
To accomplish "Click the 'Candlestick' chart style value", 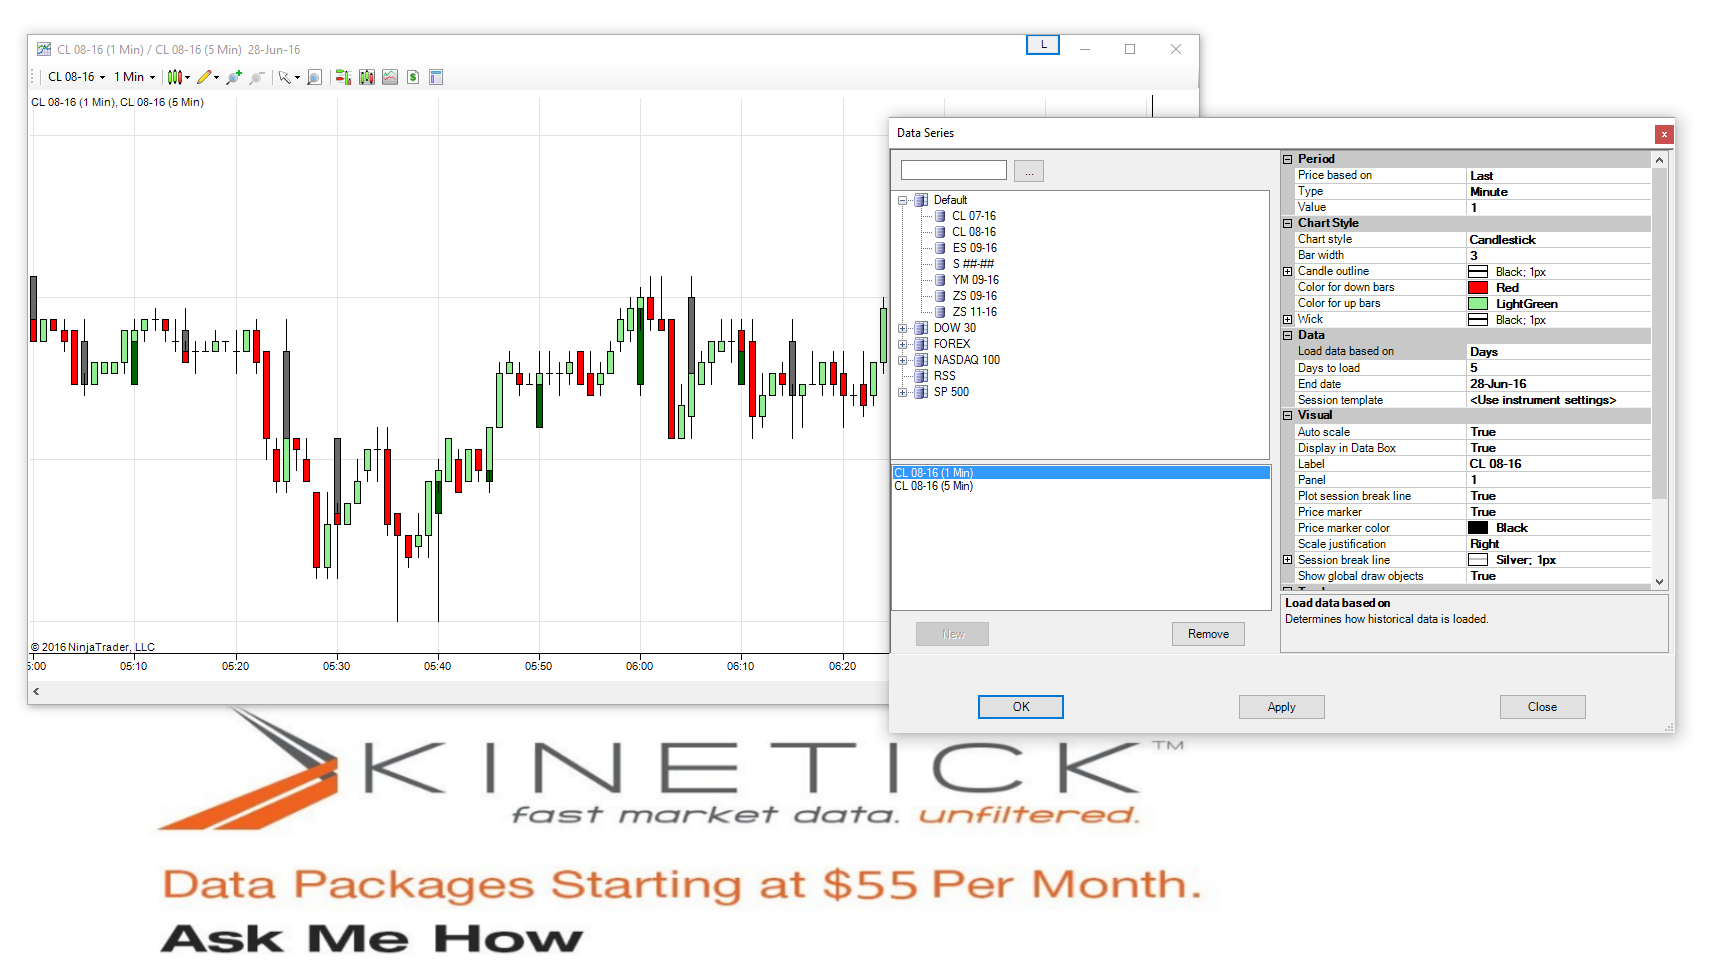I will tap(1503, 240).
